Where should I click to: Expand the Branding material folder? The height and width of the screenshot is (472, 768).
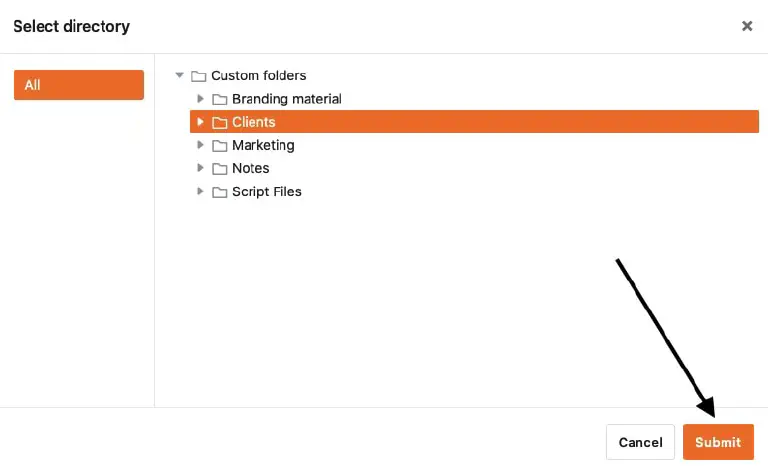click(200, 99)
